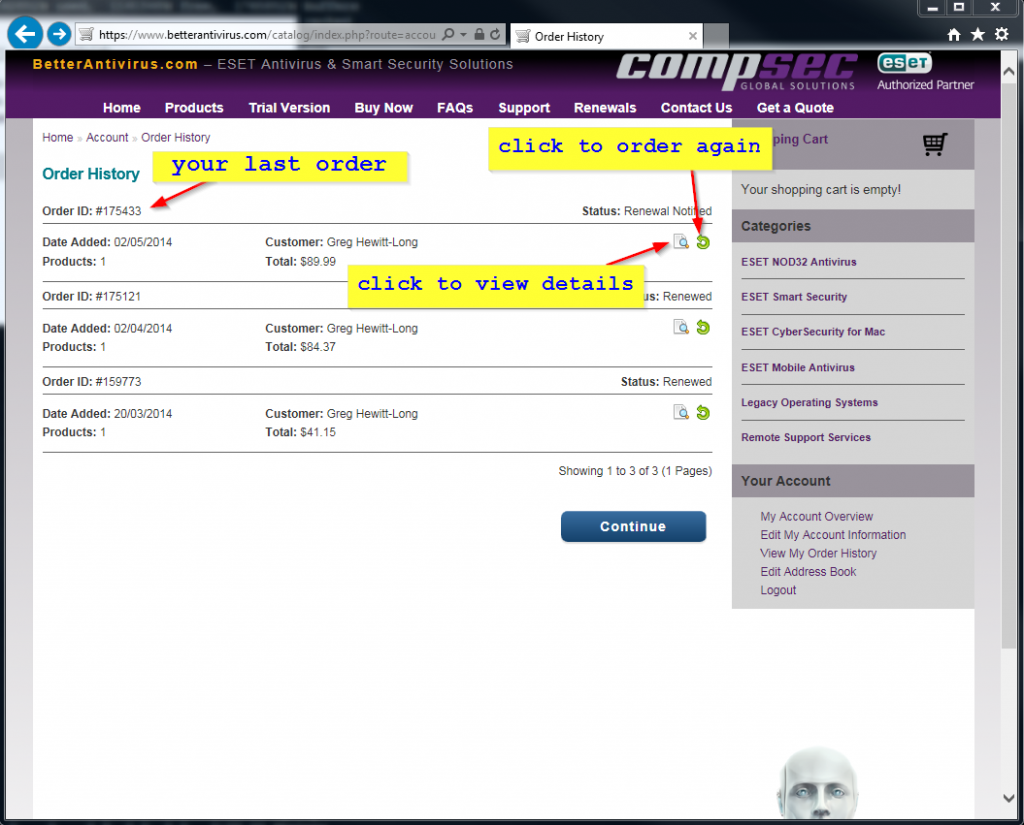
Task: Go forward using the browser forward arrow
Action: [59, 34]
